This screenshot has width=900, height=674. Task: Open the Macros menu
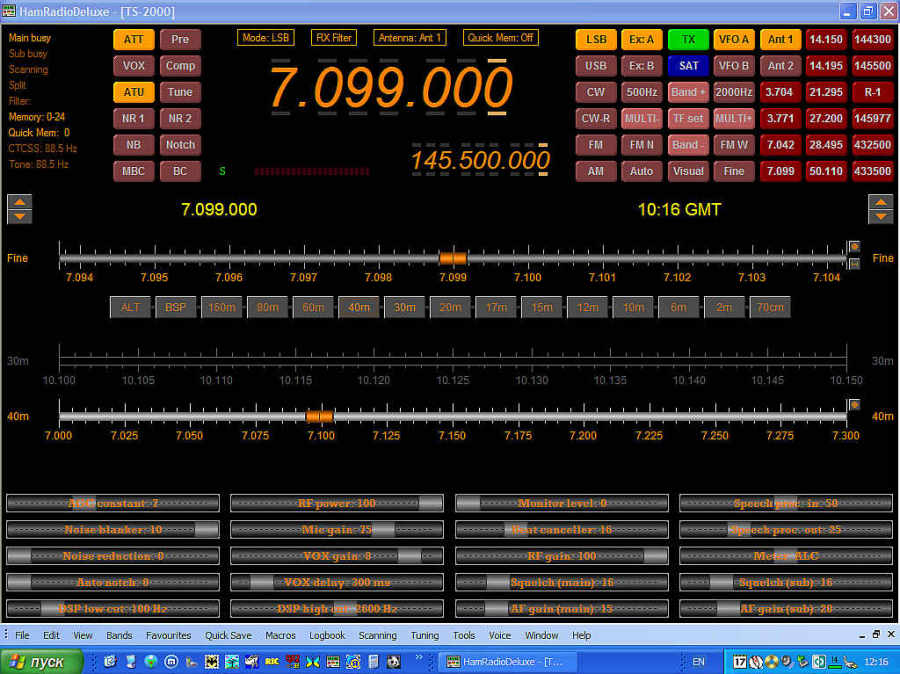(280, 635)
